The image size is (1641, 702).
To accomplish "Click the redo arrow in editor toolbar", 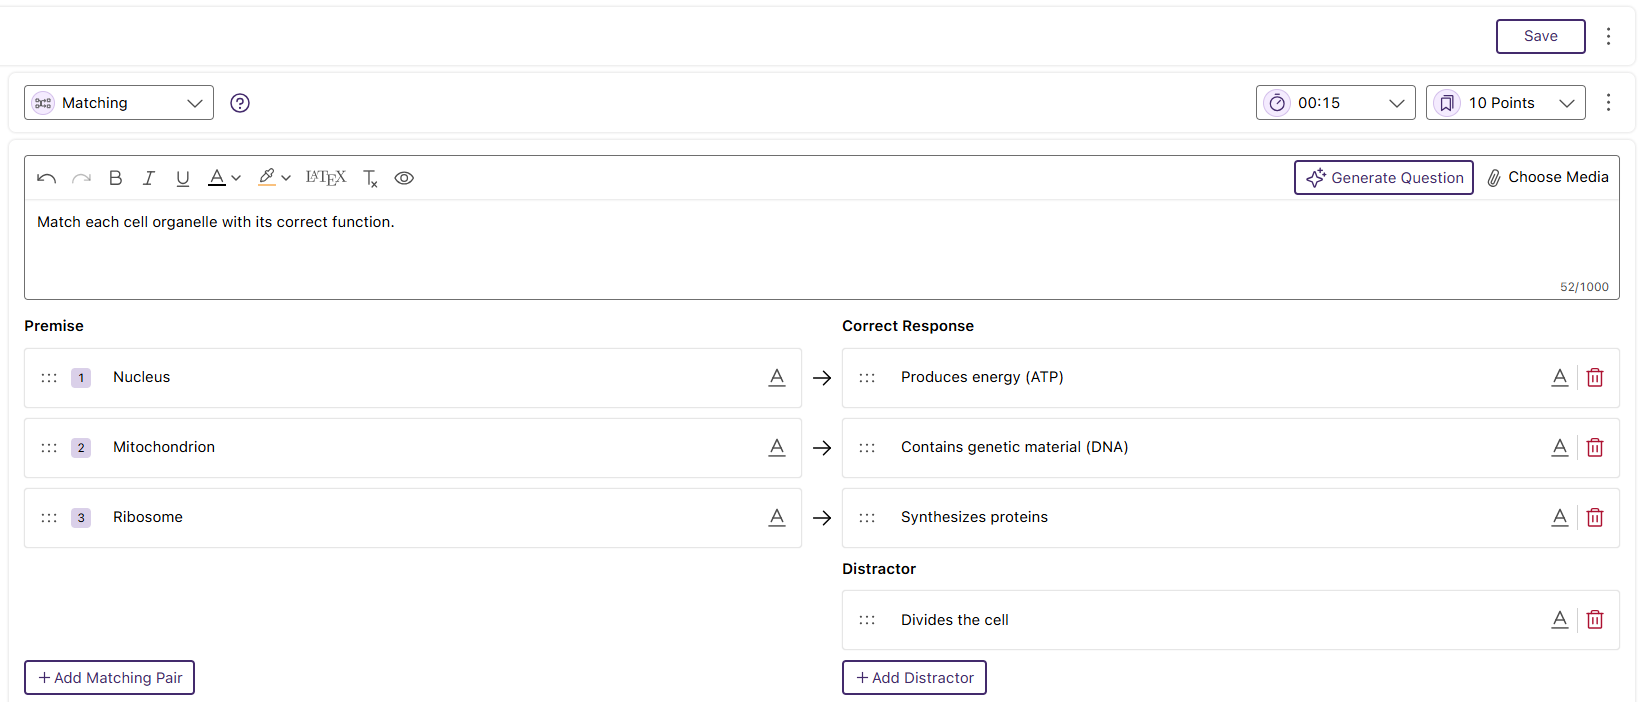I will pyautogui.click(x=81, y=178).
